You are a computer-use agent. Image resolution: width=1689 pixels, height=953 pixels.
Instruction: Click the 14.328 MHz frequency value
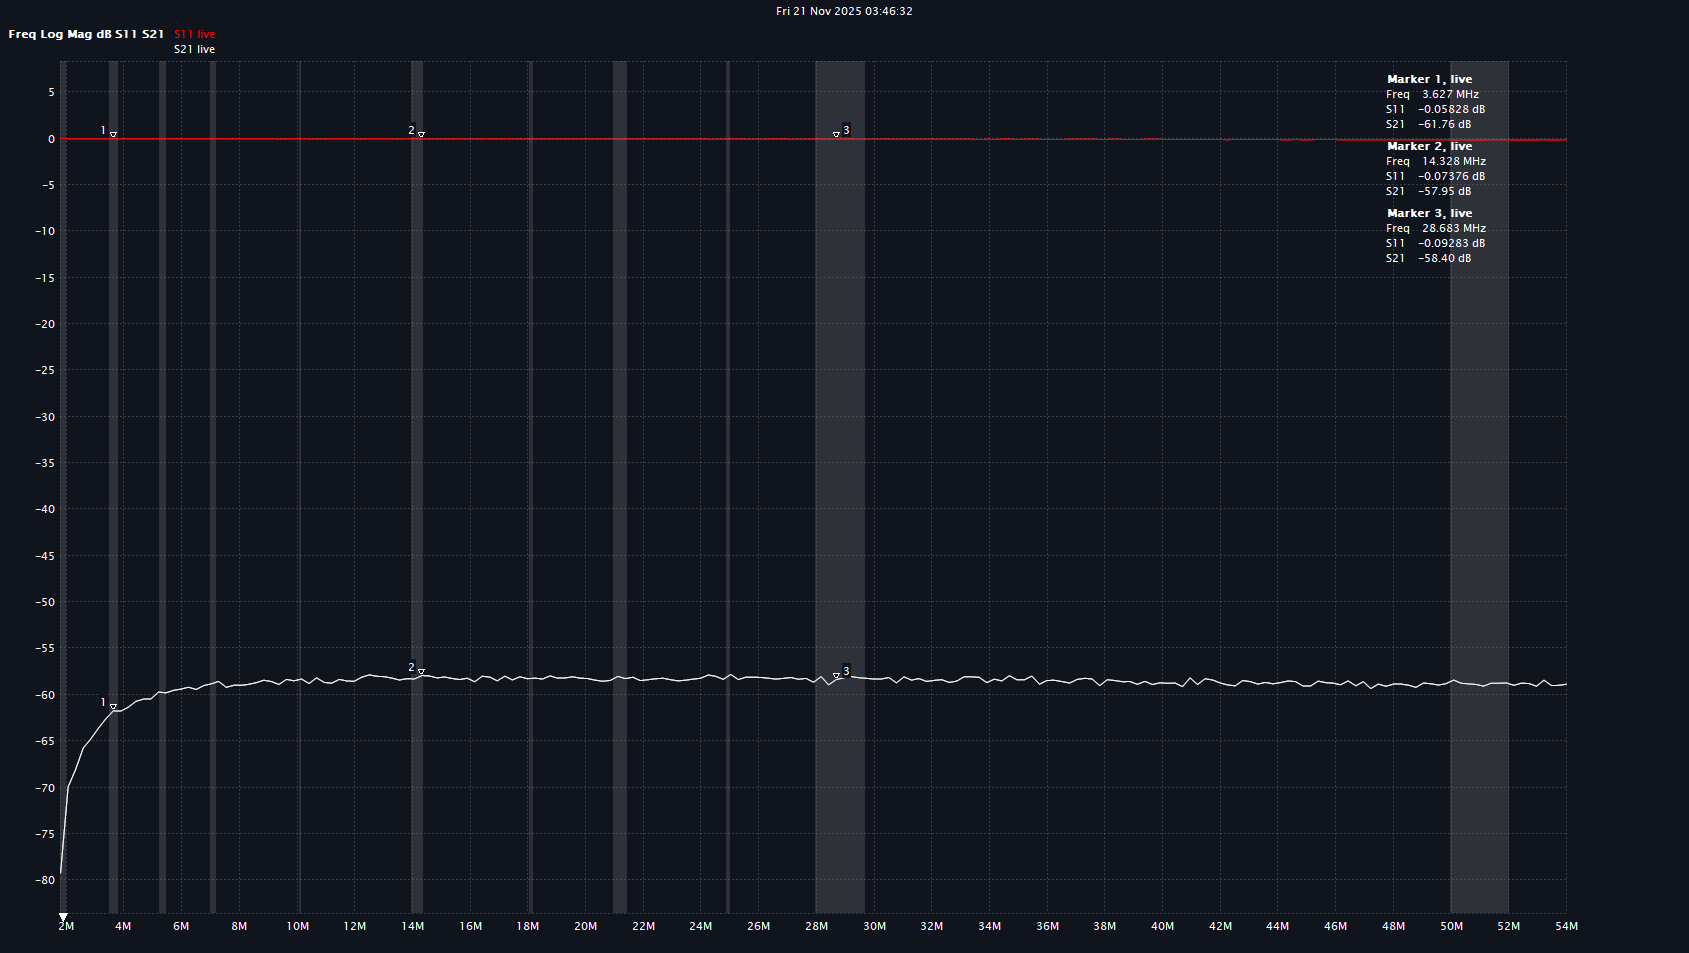coord(1453,161)
